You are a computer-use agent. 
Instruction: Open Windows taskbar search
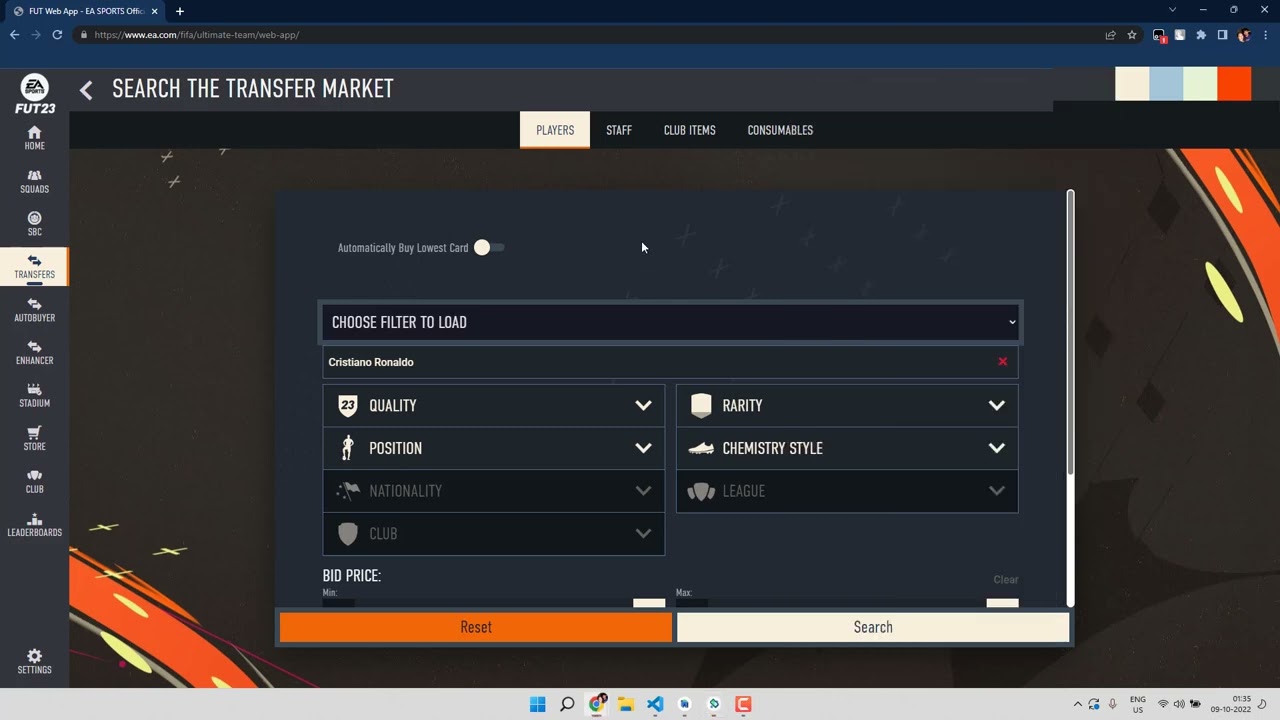click(567, 704)
